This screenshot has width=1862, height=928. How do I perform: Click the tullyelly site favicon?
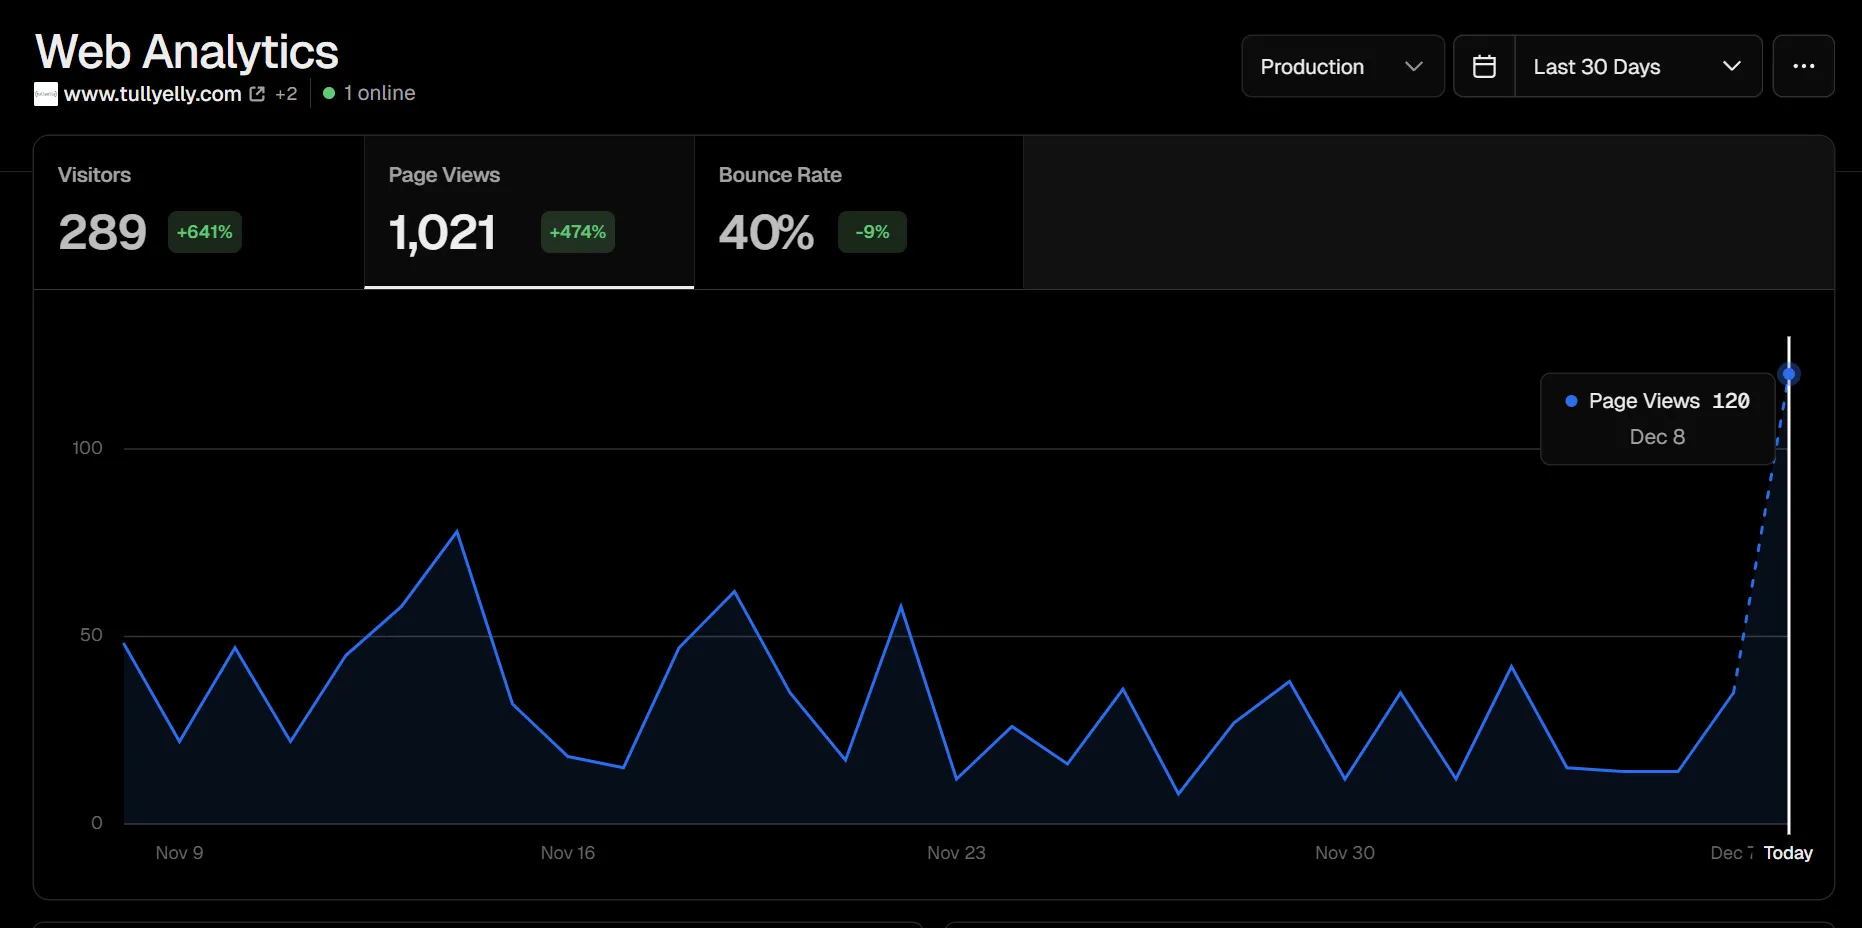(46, 94)
